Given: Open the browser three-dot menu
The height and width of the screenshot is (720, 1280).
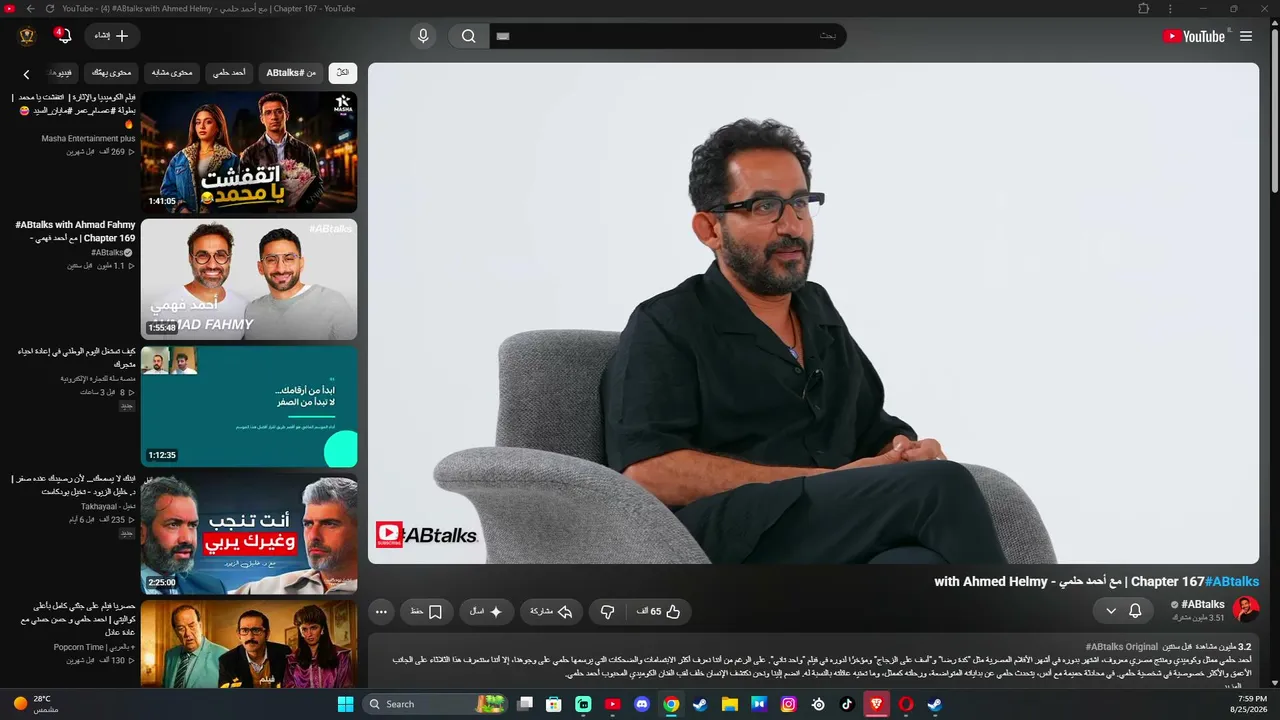Looking at the screenshot, I should 1170,9.
